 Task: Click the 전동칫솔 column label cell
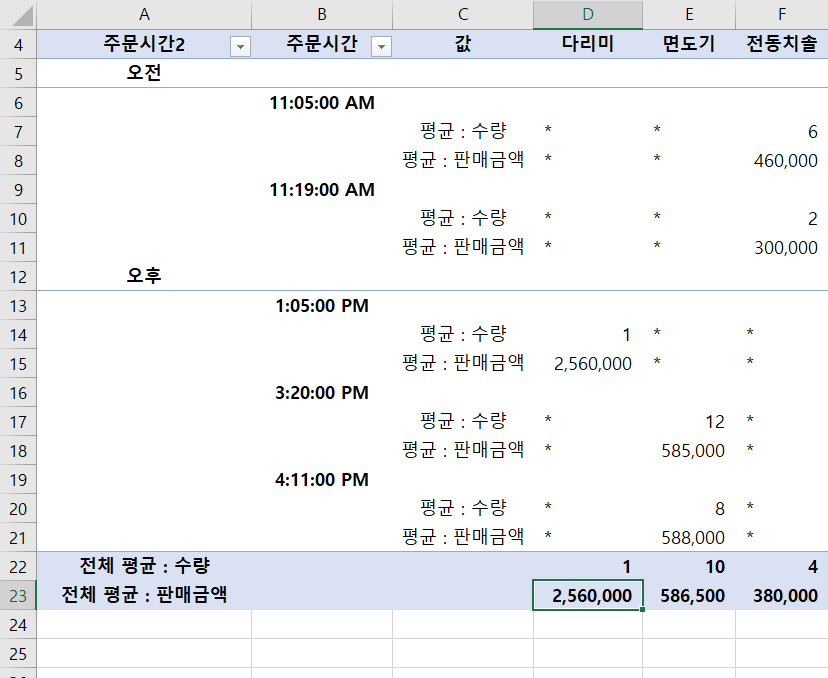coord(781,44)
